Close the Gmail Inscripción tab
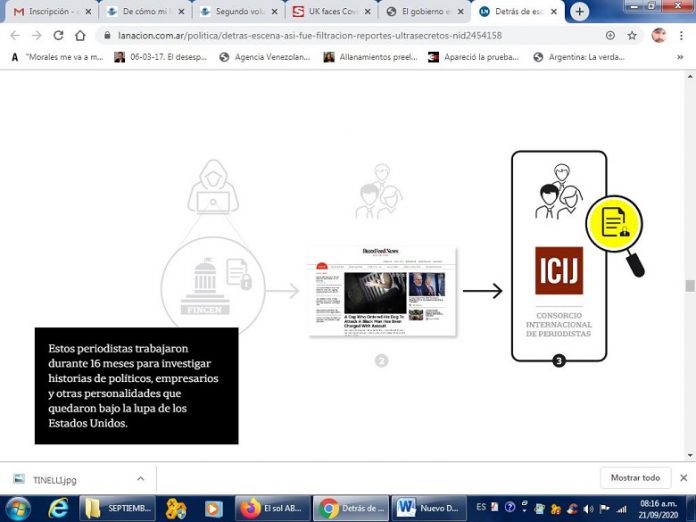Screen dimensions: 696x522 (x=88, y=12)
